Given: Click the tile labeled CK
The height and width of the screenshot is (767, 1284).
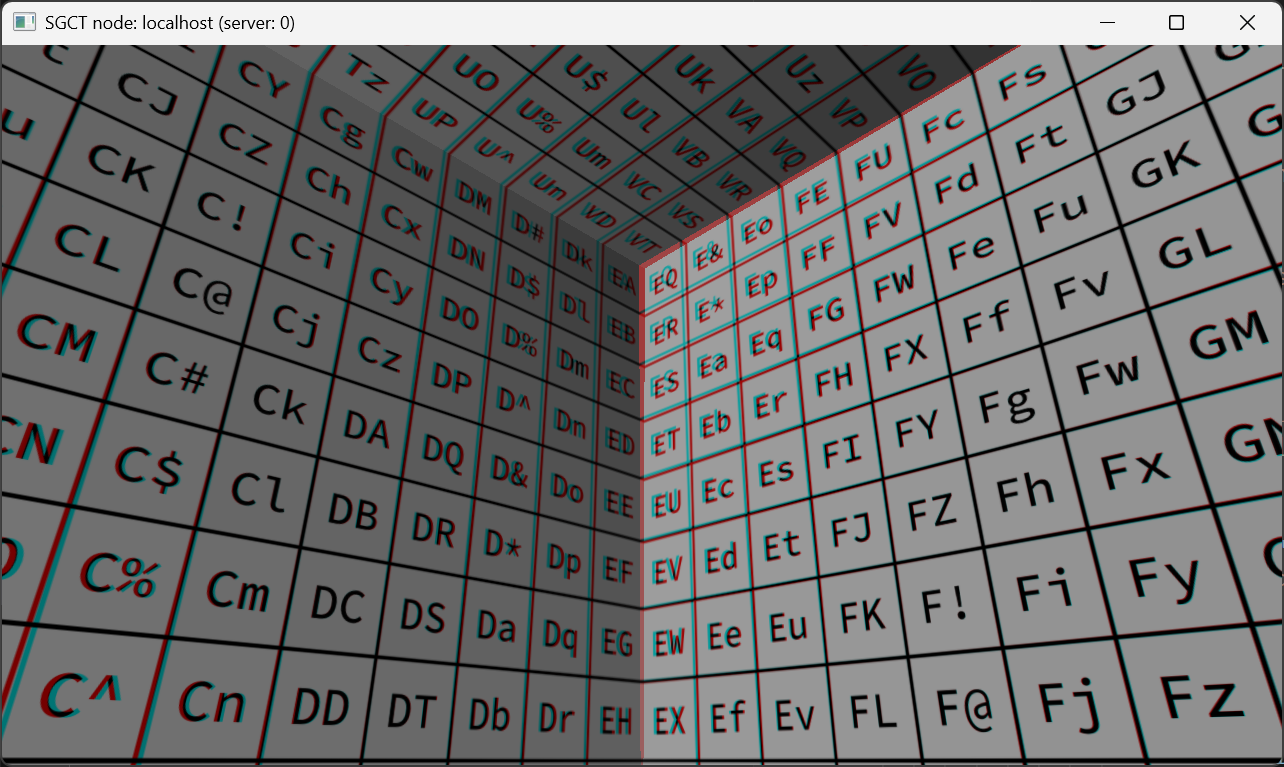Looking at the screenshot, I should coord(119,167).
